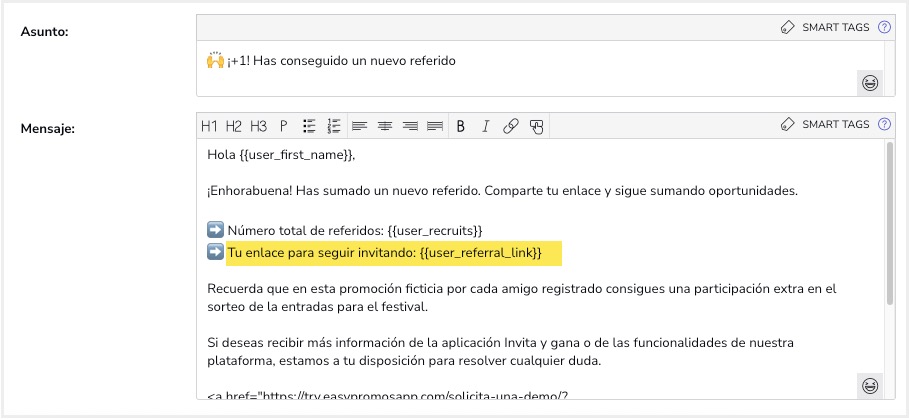Insert a numbered list
909x419 pixels.
click(335, 126)
